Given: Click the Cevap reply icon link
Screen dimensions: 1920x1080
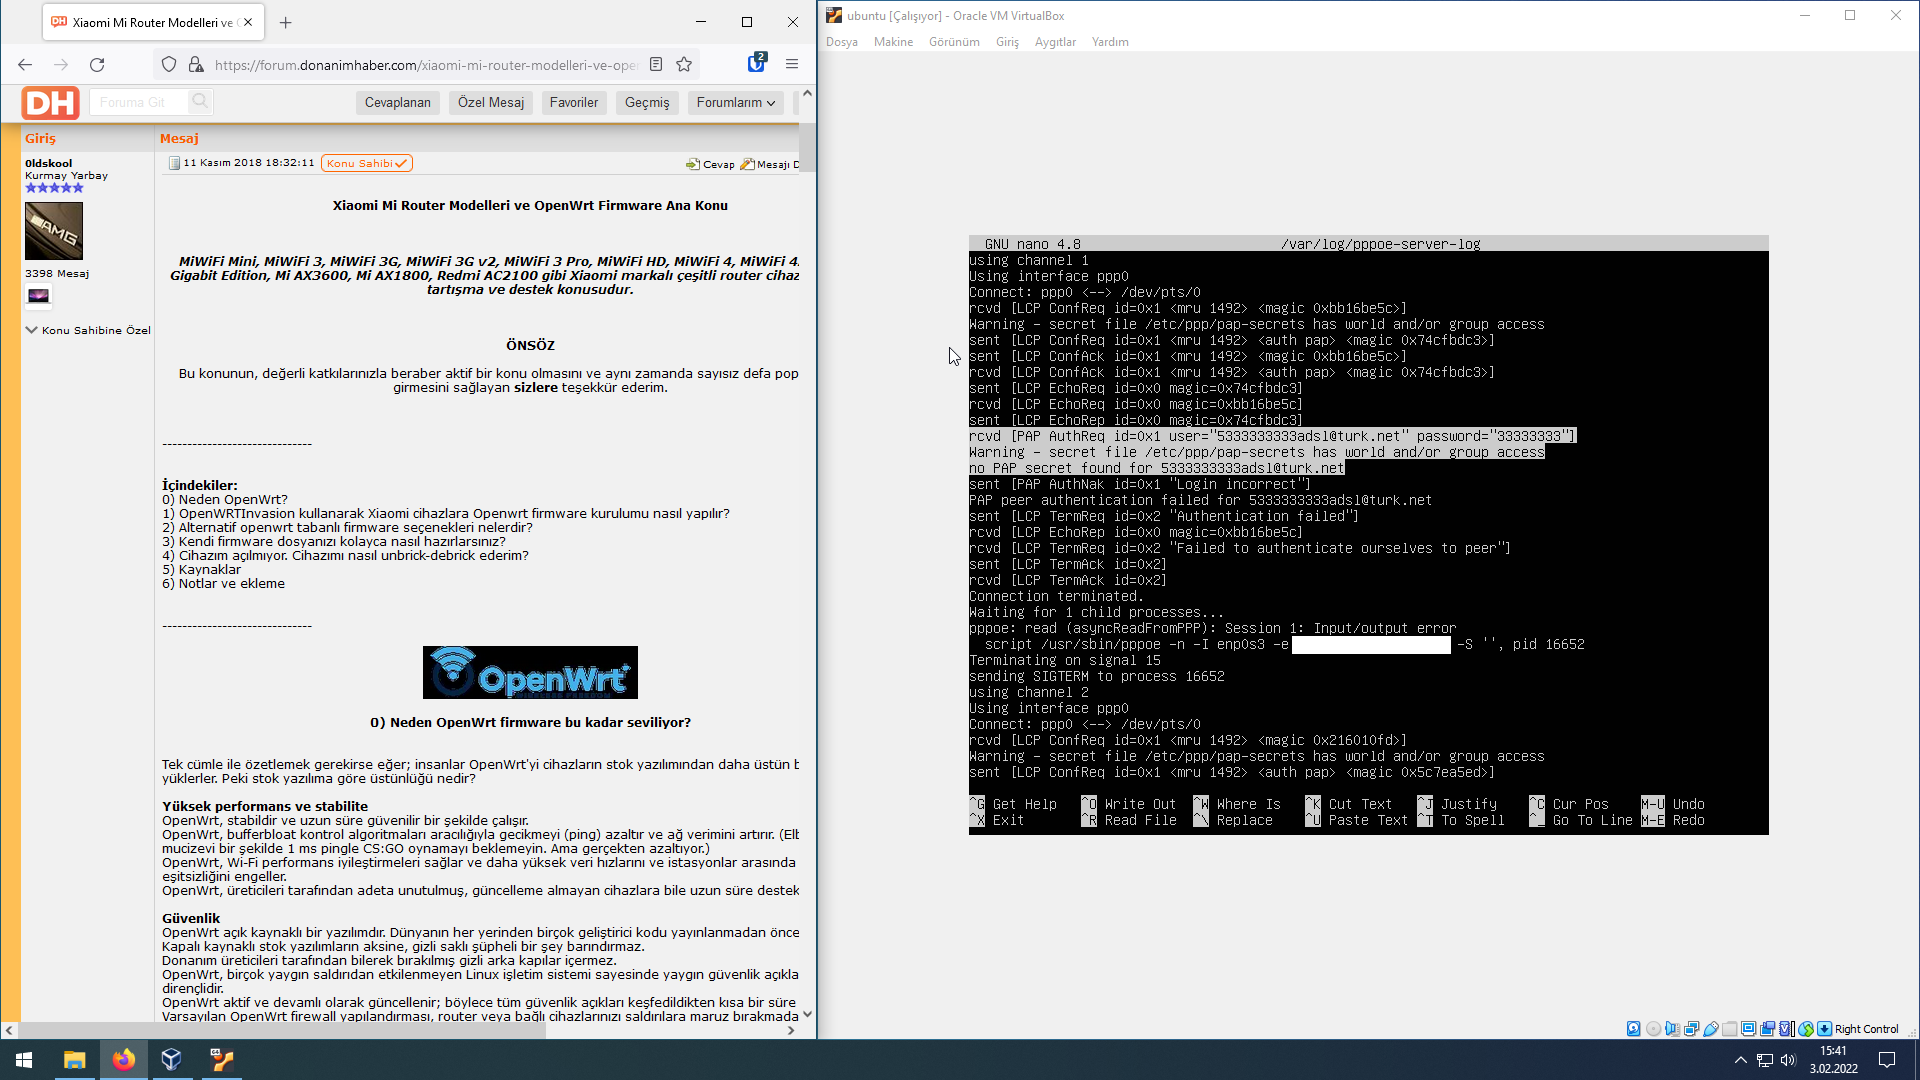Looking at the screenshot, I should click(x=710, y=164).
